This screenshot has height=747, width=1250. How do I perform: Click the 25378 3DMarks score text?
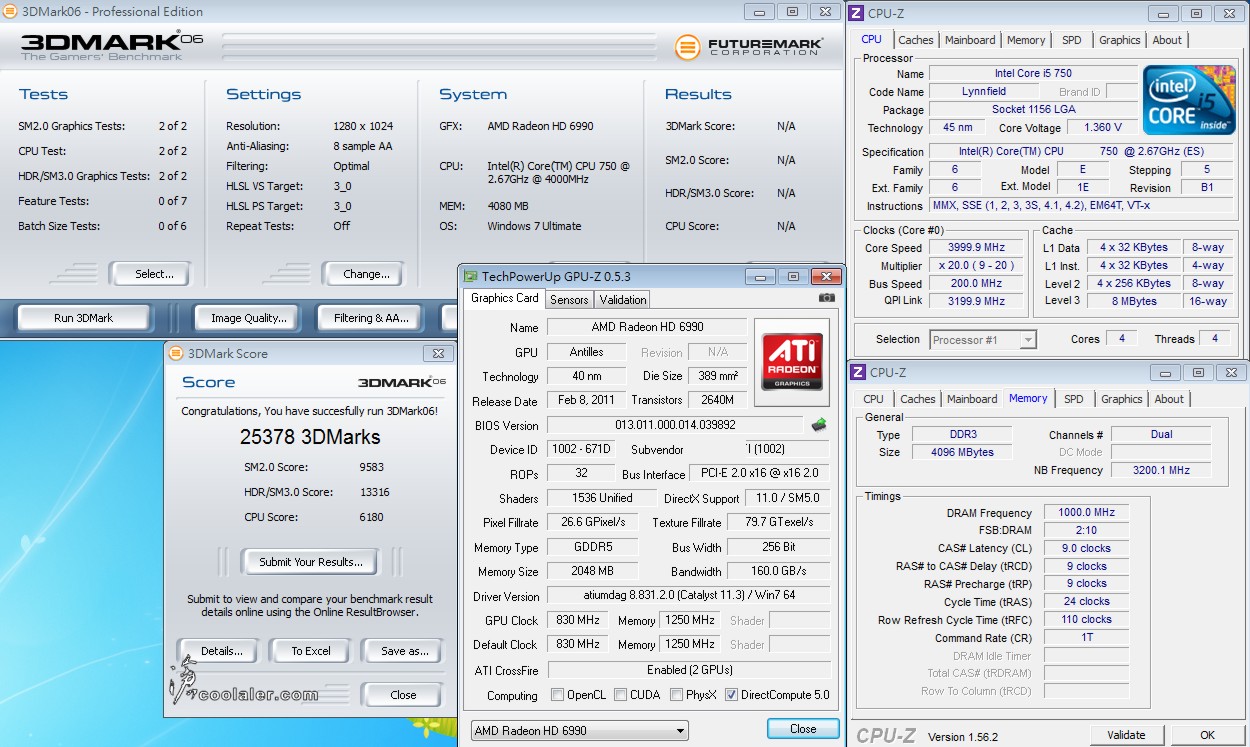[310, 437]
